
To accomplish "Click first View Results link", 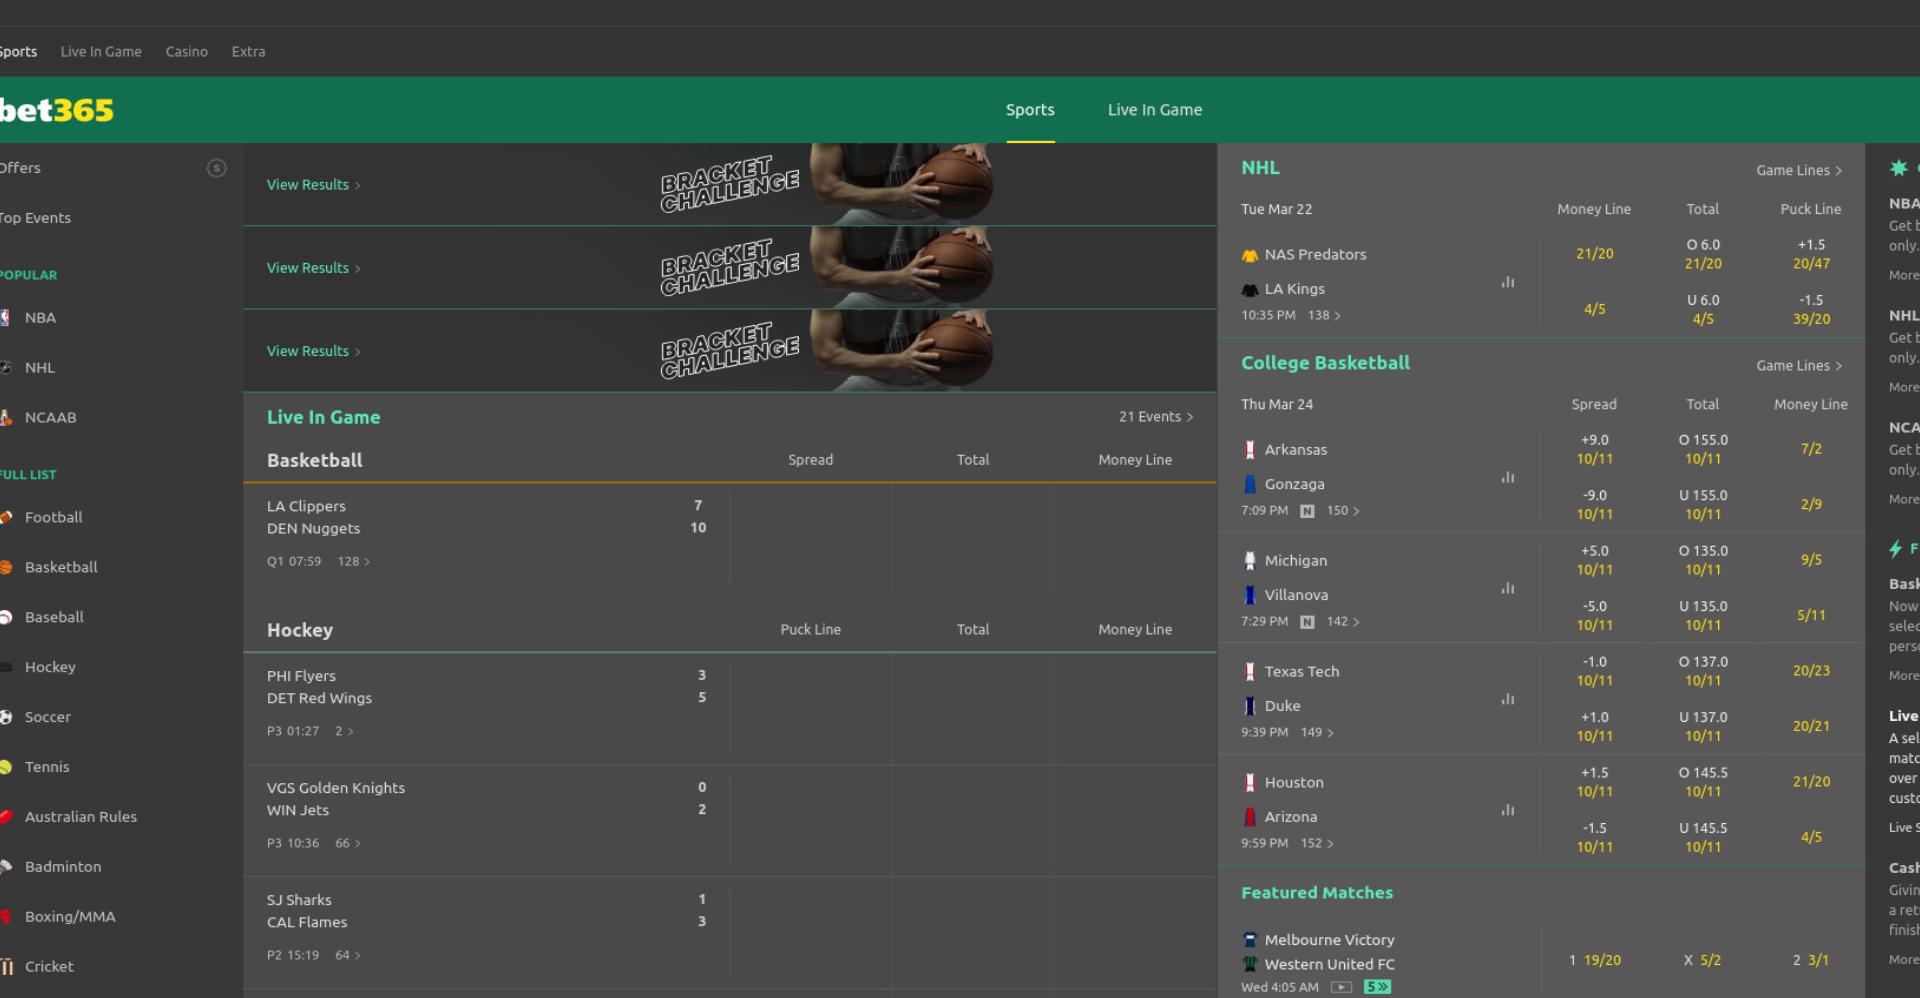I will (x=313, y=185).
